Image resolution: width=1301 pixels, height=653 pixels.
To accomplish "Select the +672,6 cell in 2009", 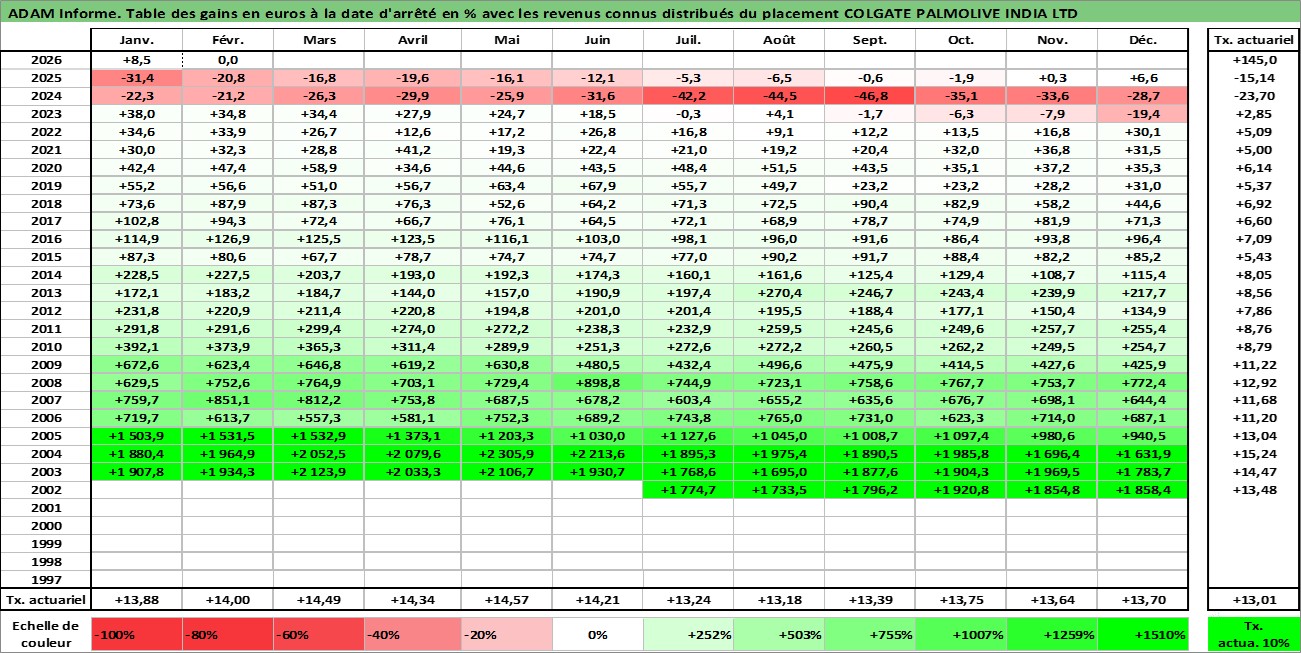I will pyautogui.click(x=136, y=364).
